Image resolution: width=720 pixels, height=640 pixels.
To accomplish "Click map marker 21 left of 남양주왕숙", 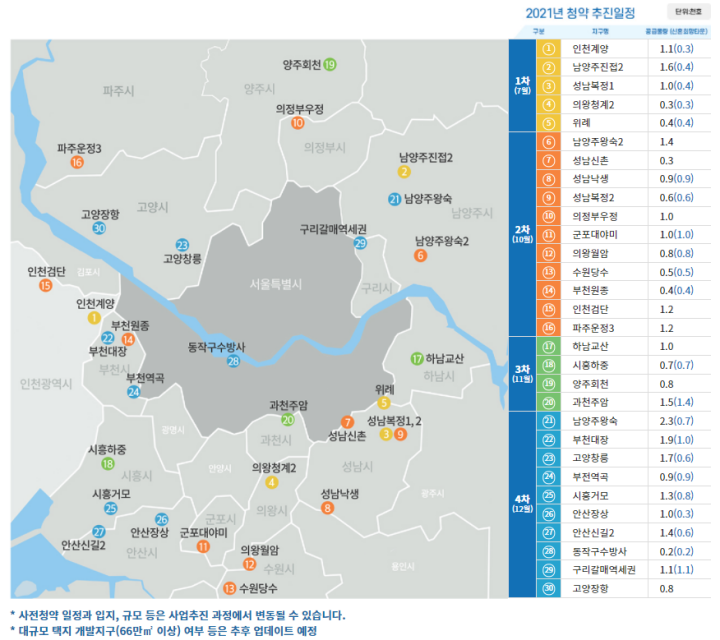I will [x=394, y=199].
